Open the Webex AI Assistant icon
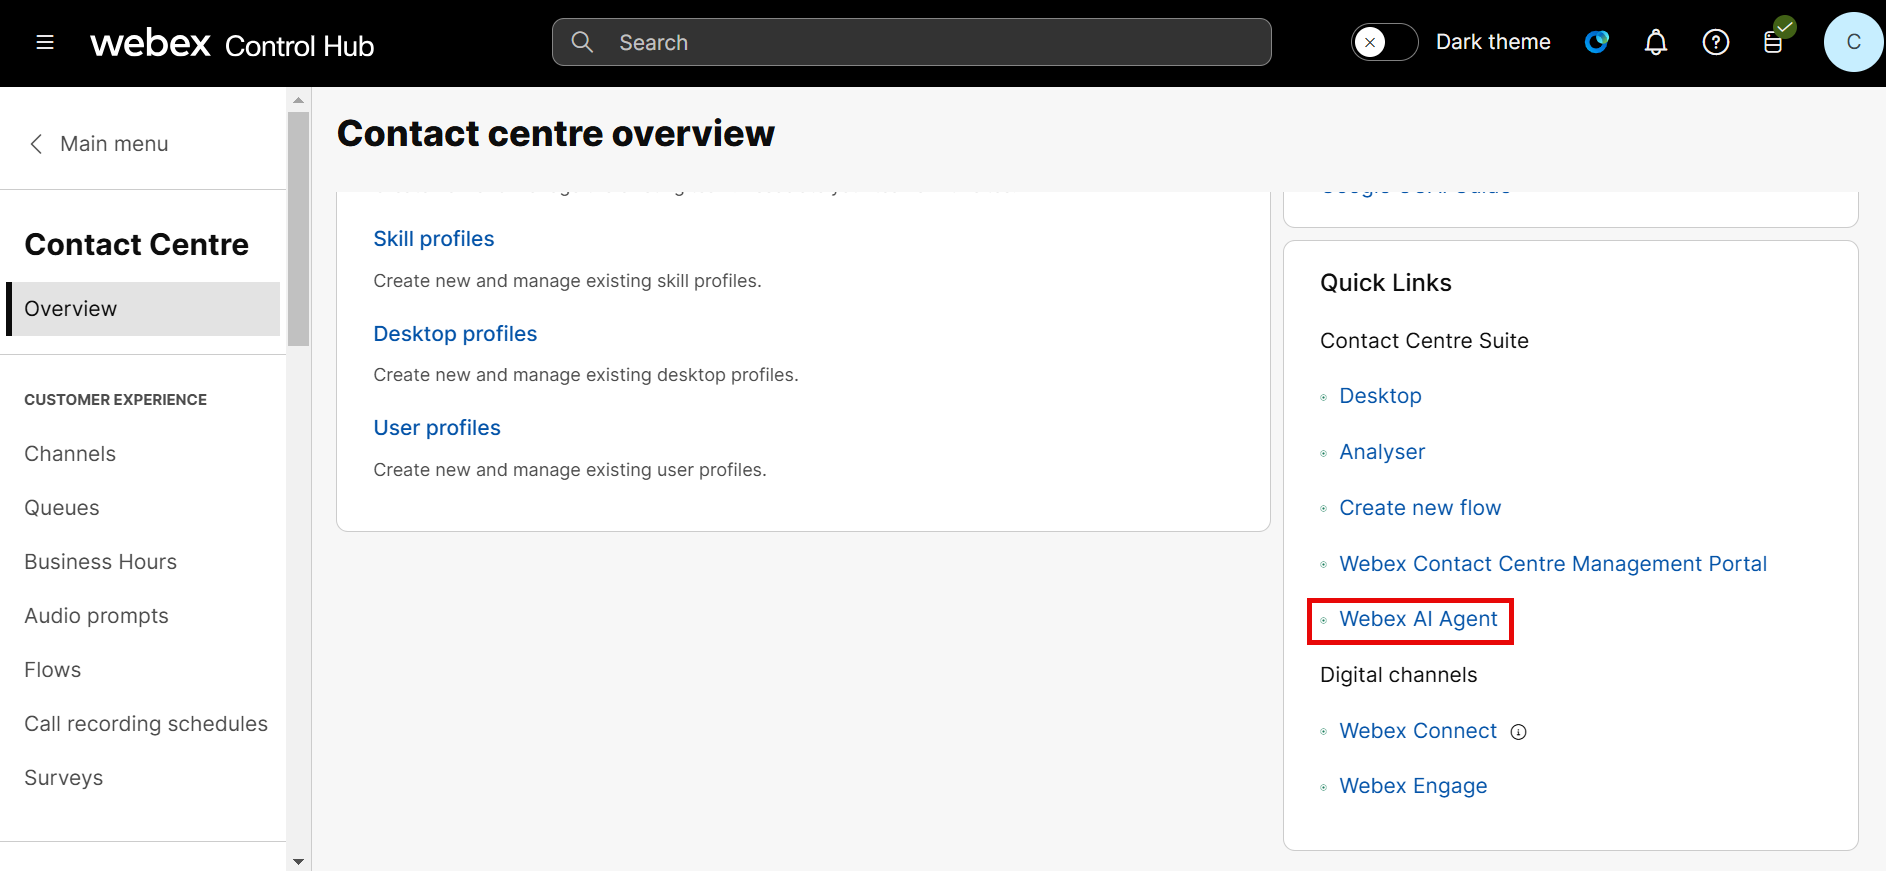The width and height of the screenshot is (1886, 871). [1597, 42]
